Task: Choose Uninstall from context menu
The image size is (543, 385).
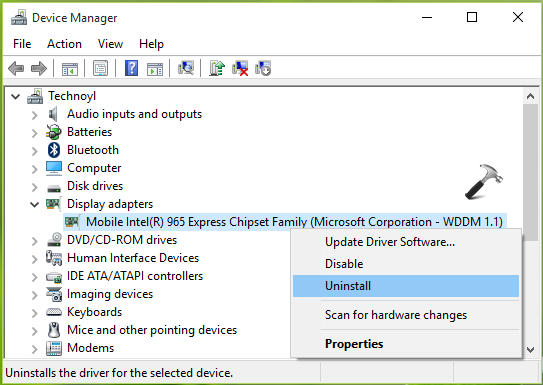Action: pyautogui.click(x=406, y=286)
